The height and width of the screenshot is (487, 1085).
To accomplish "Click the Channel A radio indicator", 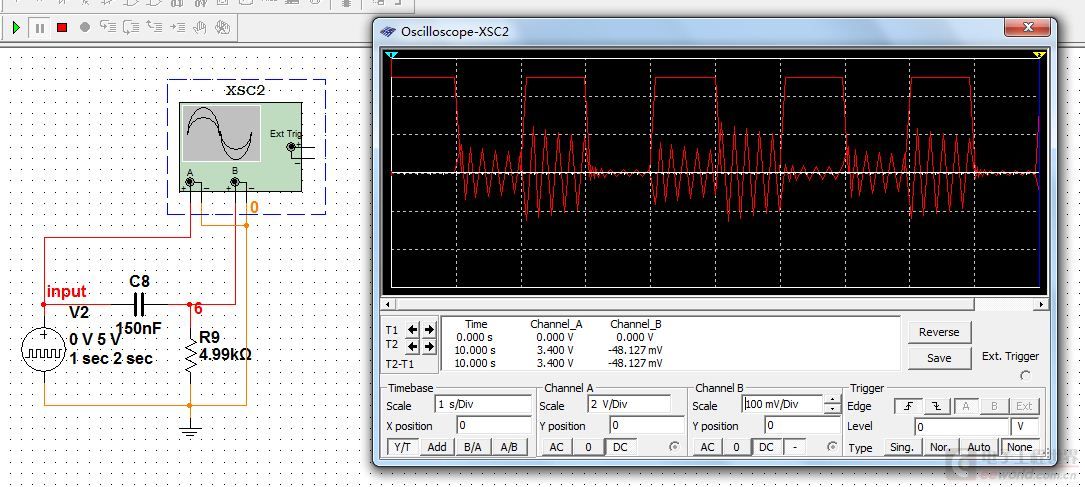I will [674, 447].
